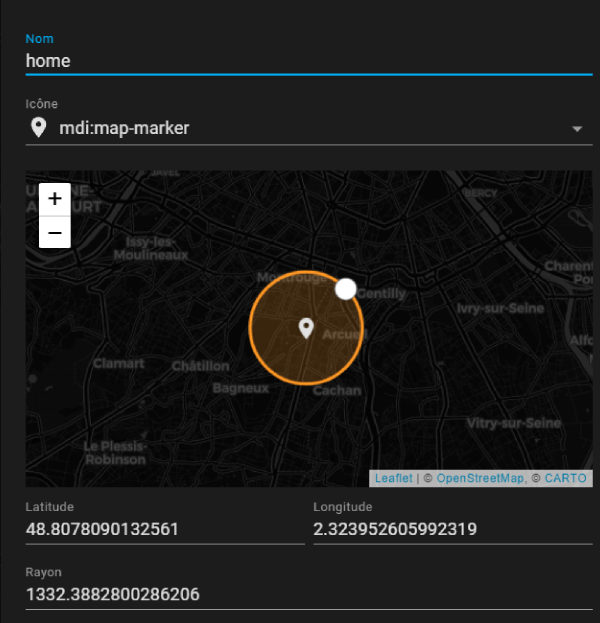Click into the Latitude field
Viewport: 600px width, 623px height.
point(164,529)
